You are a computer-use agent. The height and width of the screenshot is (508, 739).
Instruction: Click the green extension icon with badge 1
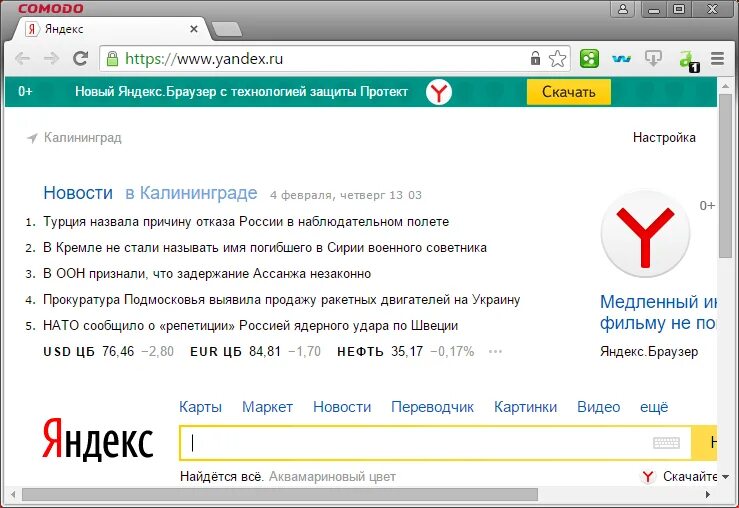688,60
